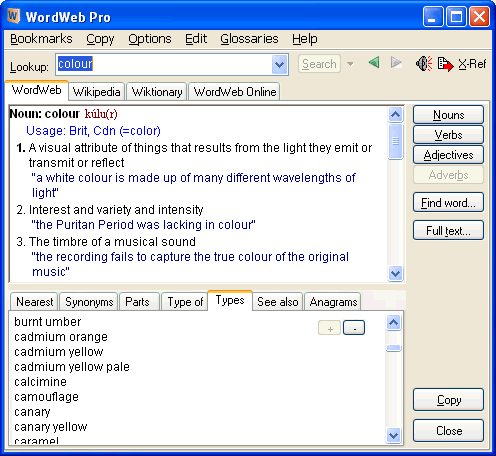Switch to the Wikipedia tab

[97, 92]
